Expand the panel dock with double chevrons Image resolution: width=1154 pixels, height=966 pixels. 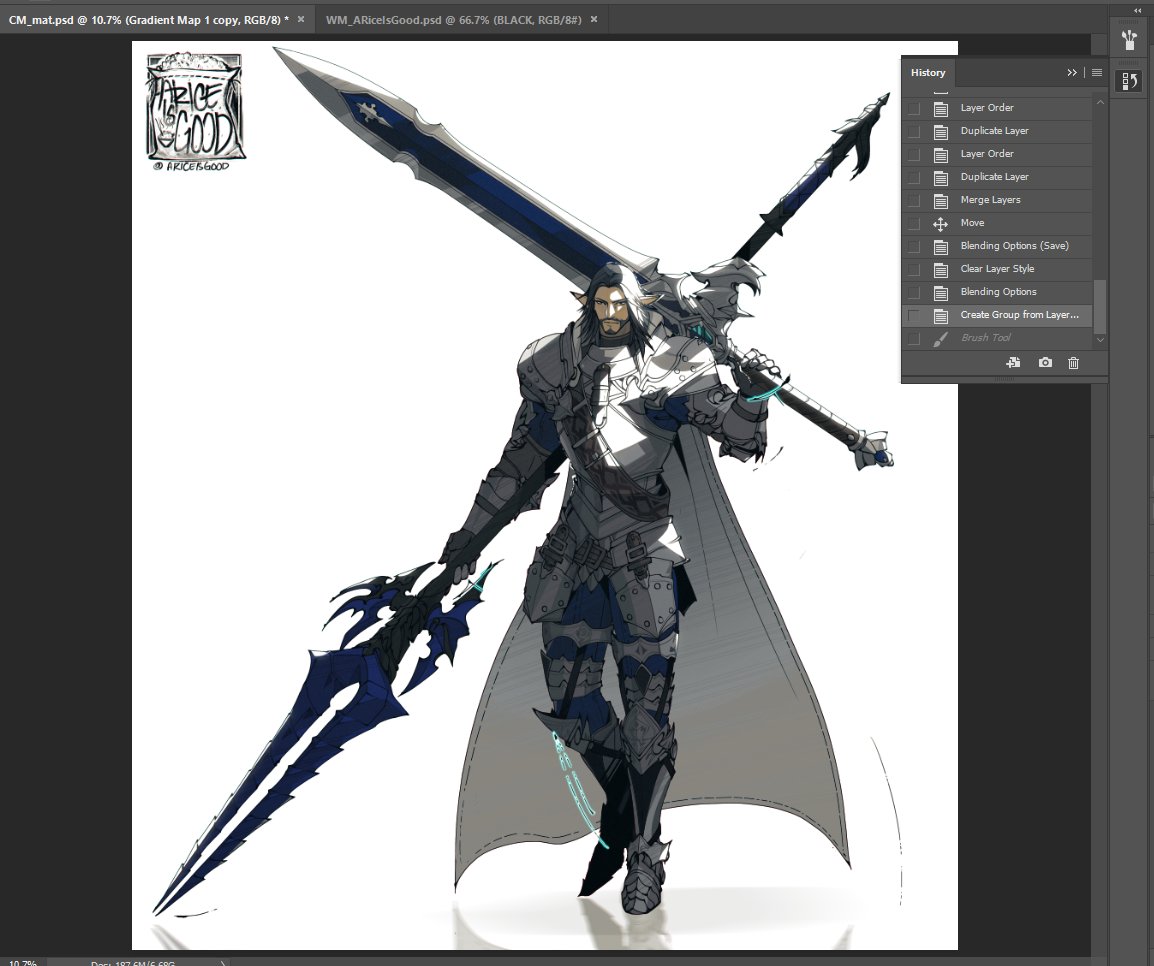pos(1137,10)
